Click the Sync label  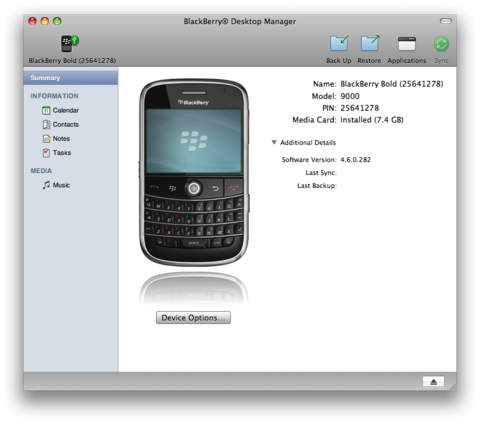[x=441, y=61]
